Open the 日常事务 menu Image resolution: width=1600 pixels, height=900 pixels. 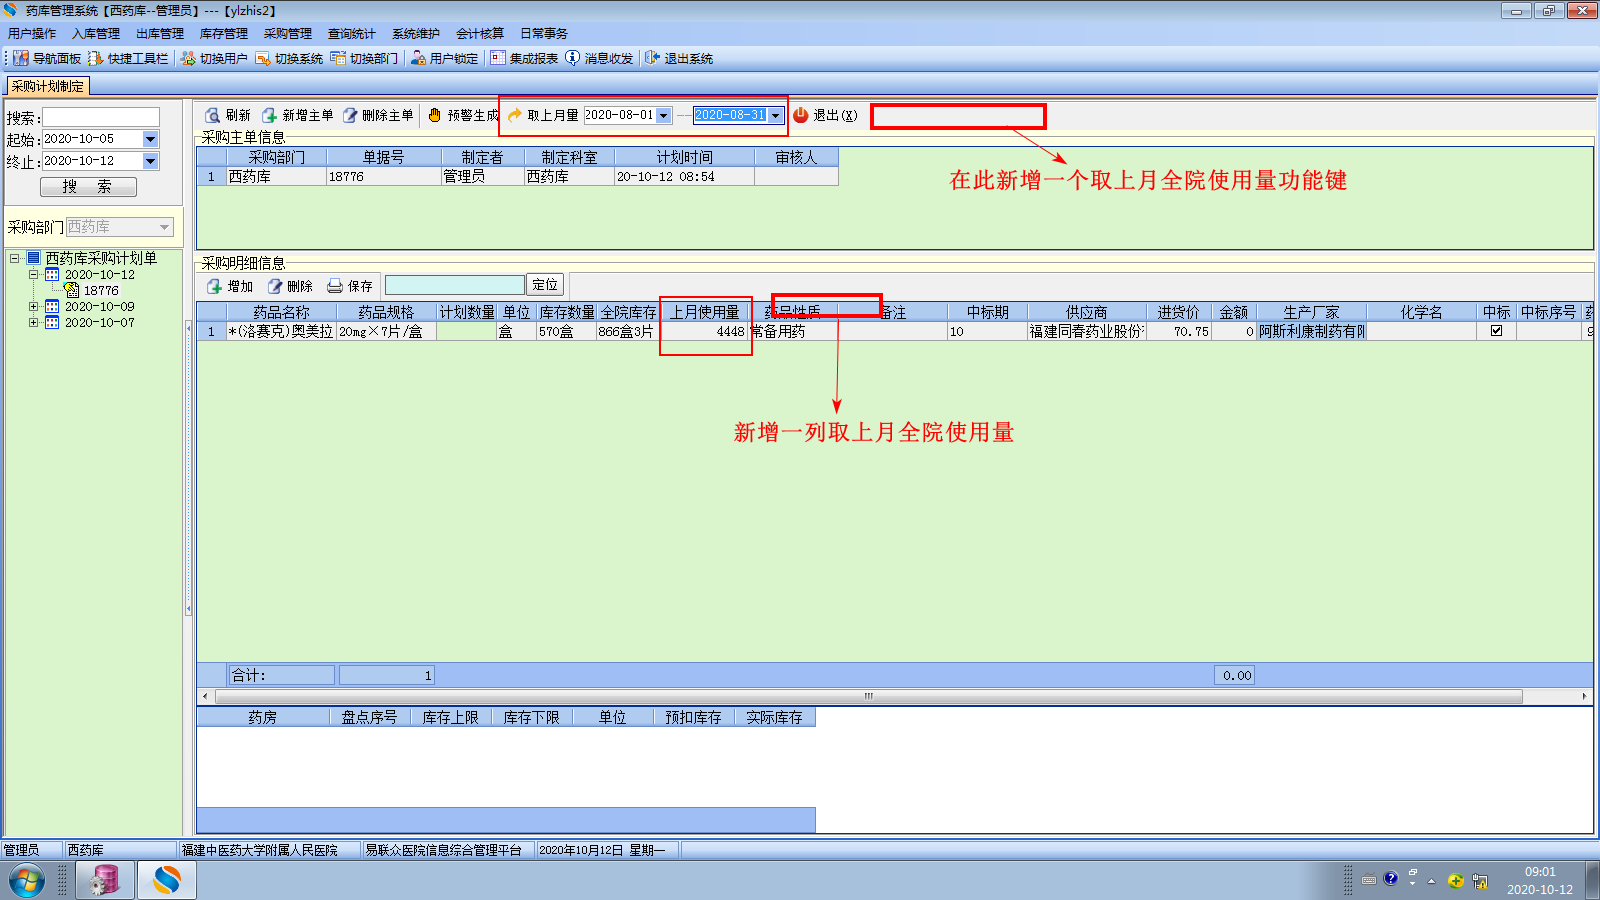[544, 34]
